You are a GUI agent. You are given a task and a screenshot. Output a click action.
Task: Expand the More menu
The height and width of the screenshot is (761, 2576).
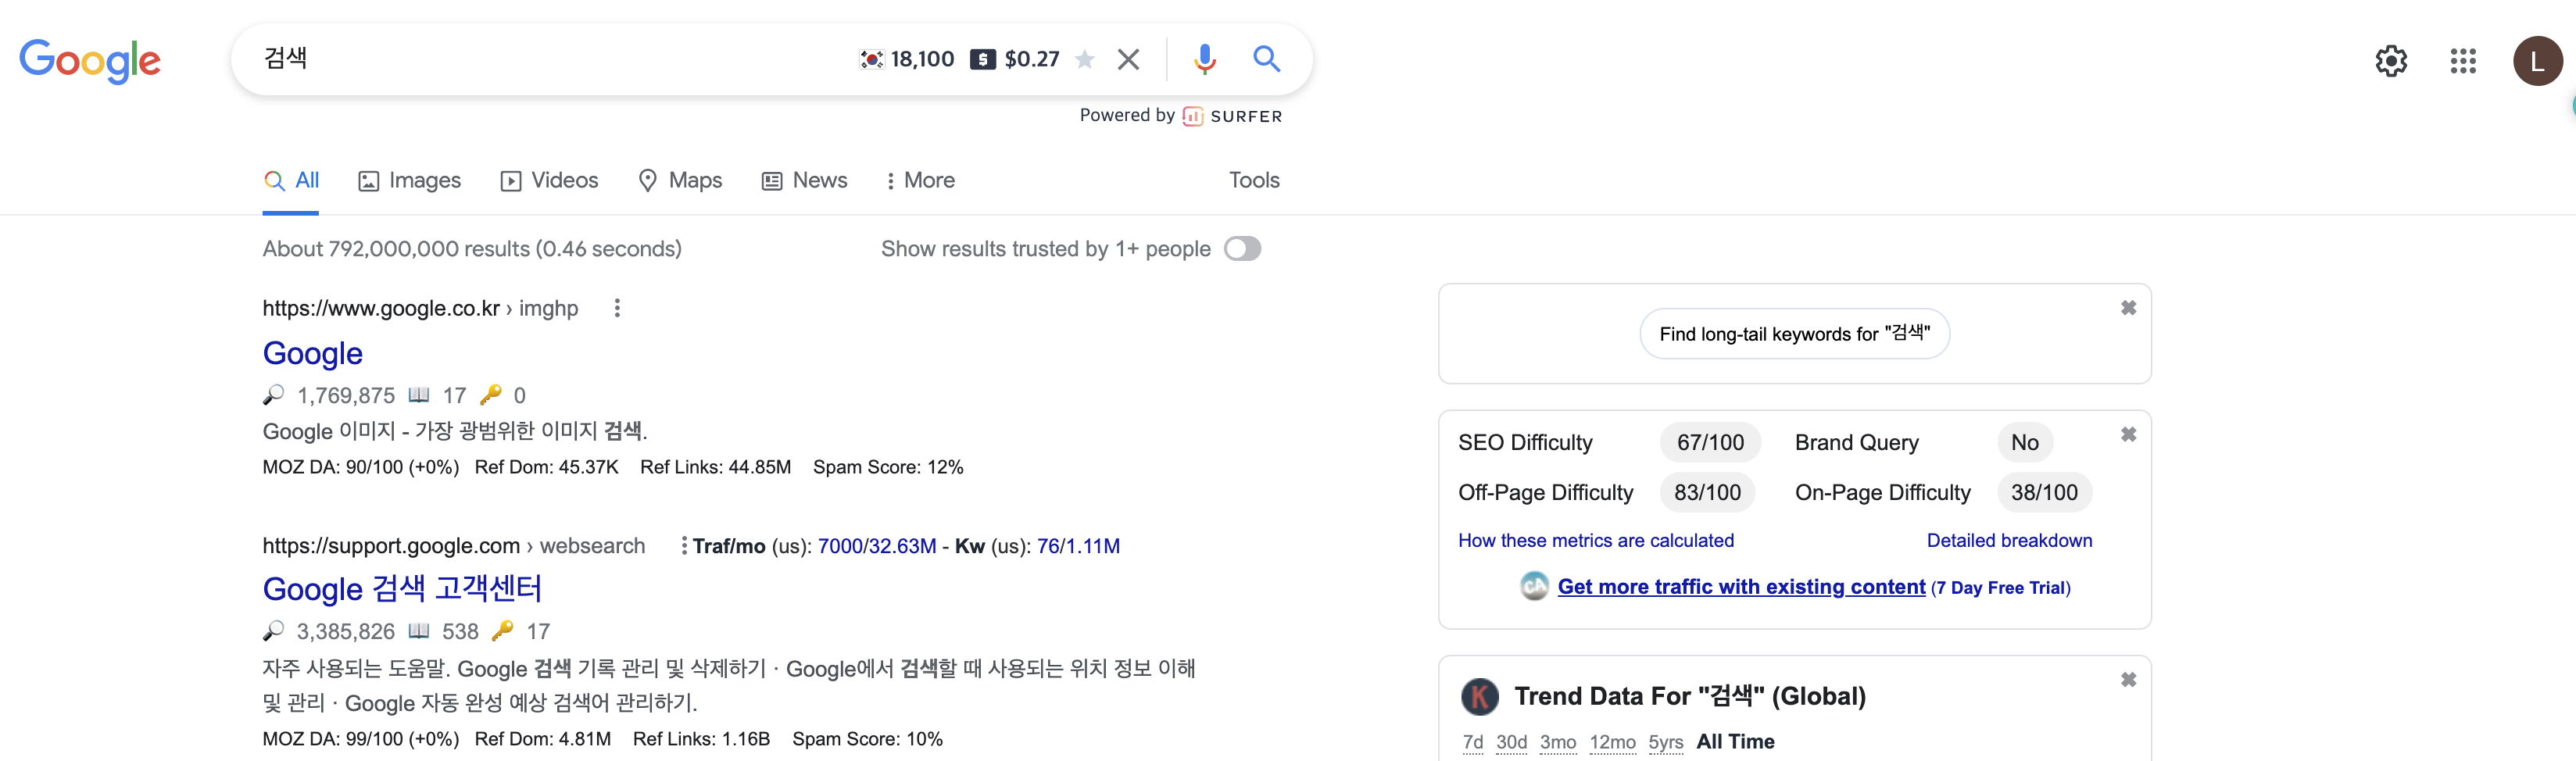coord(920,180)
